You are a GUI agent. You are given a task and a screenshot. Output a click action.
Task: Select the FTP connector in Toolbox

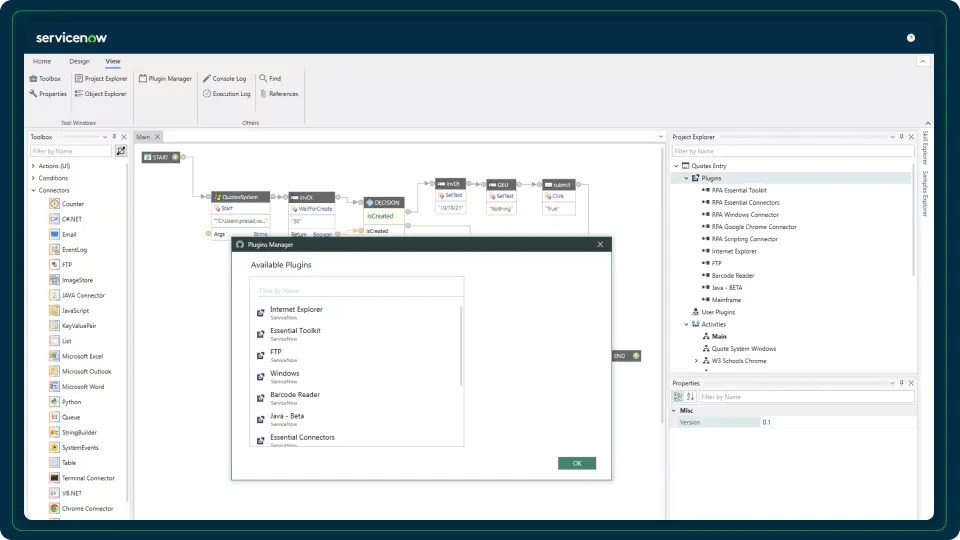click(x=61, y=264)
